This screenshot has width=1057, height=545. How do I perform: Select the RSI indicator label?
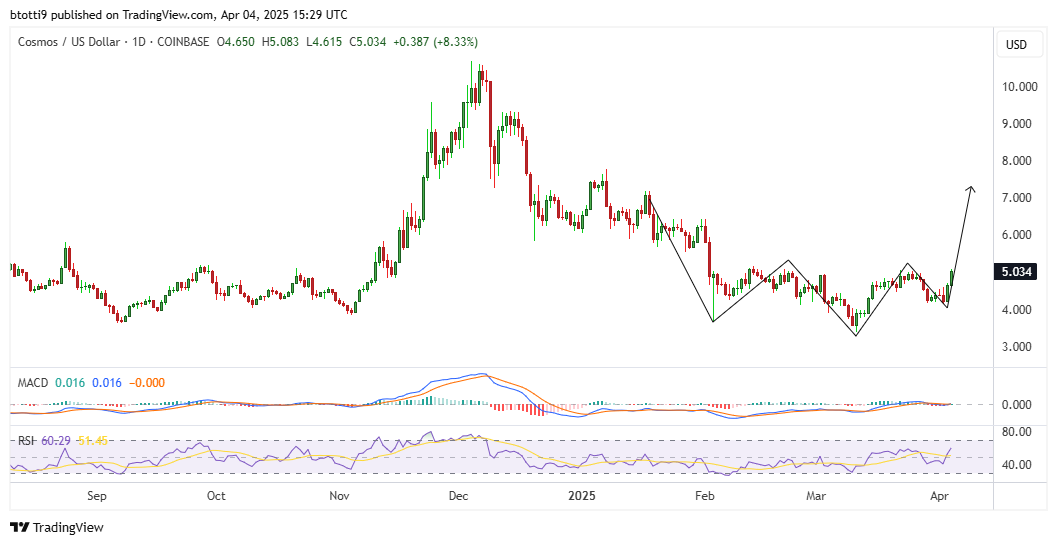click(26, 440)
